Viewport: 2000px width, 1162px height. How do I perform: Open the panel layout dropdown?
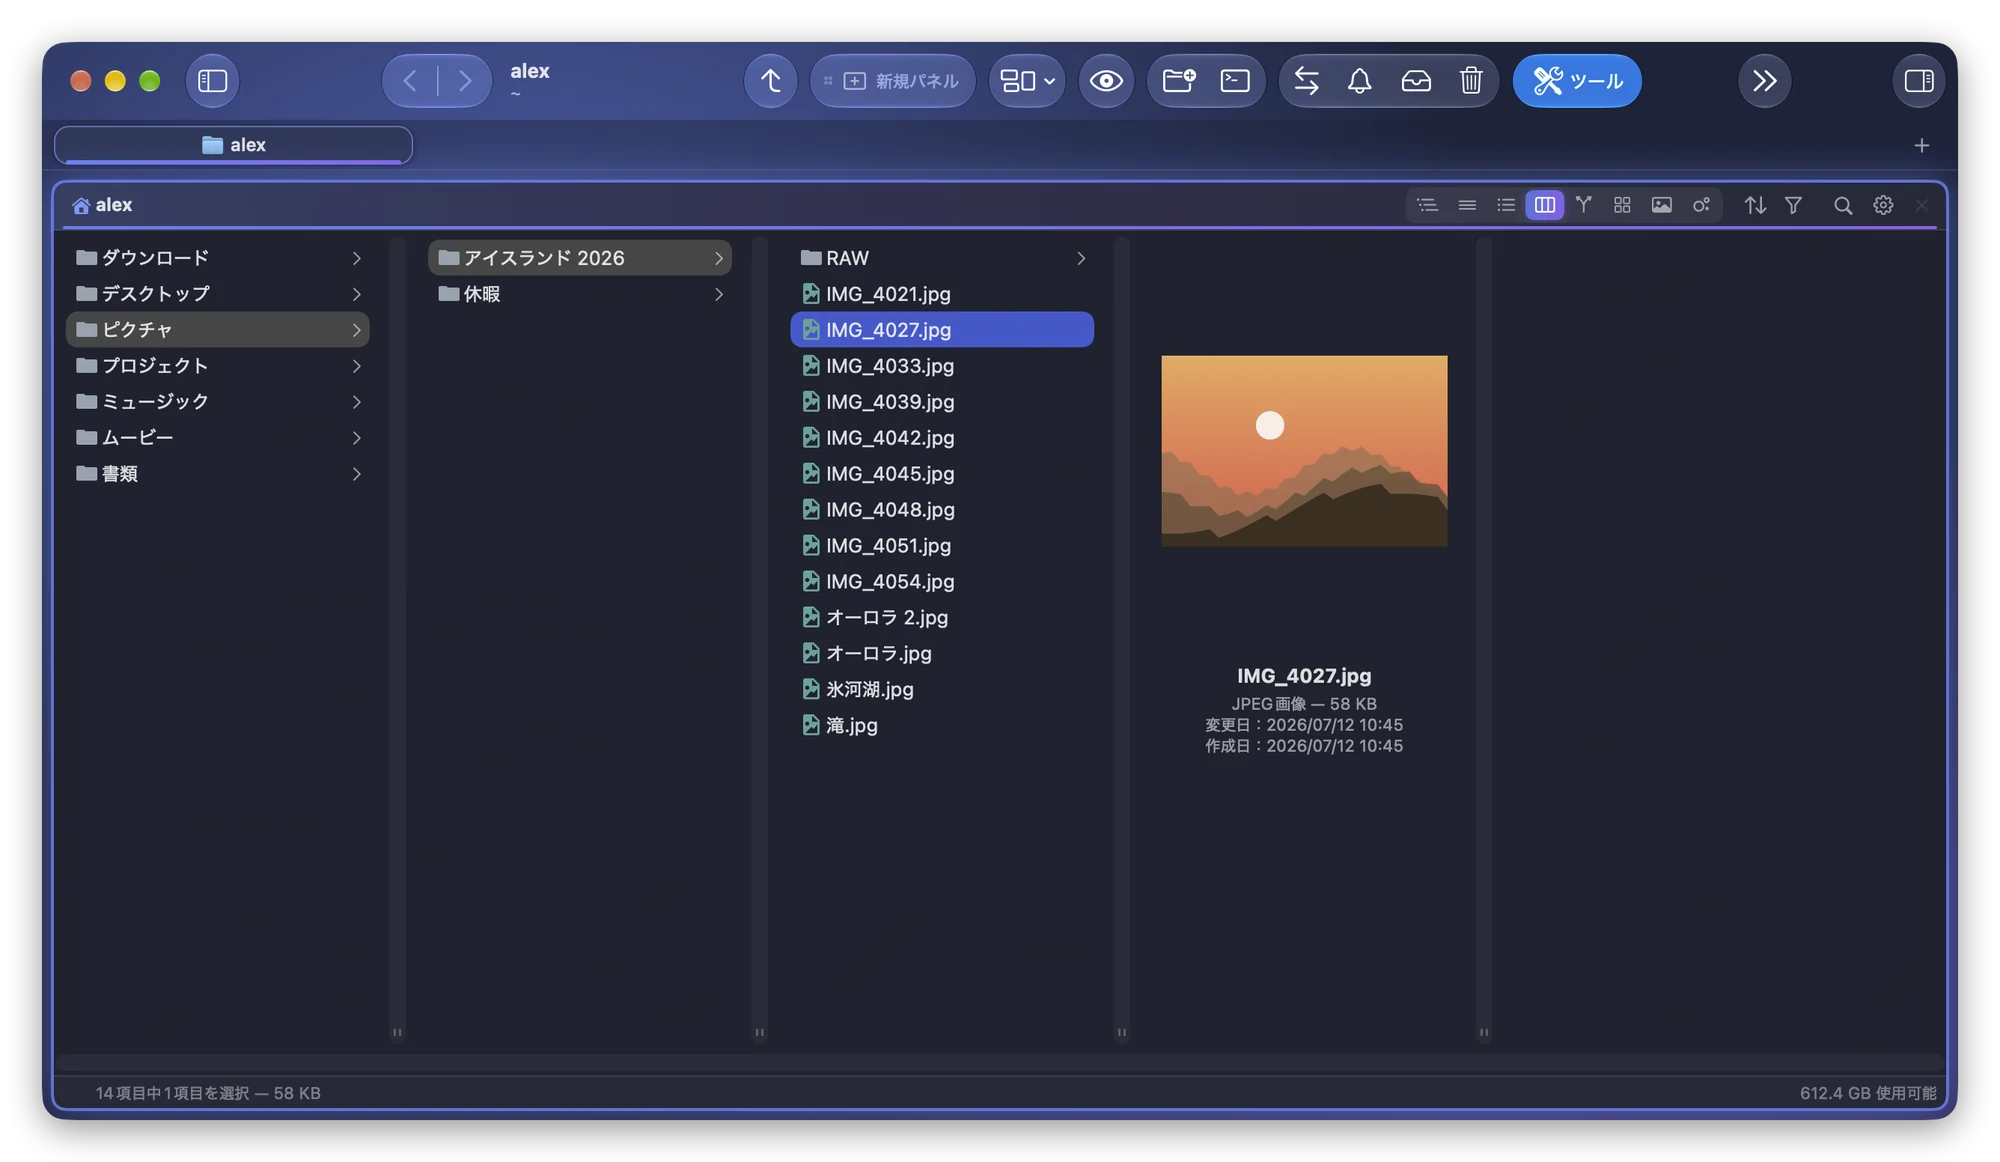click(x=1027, y=81)
